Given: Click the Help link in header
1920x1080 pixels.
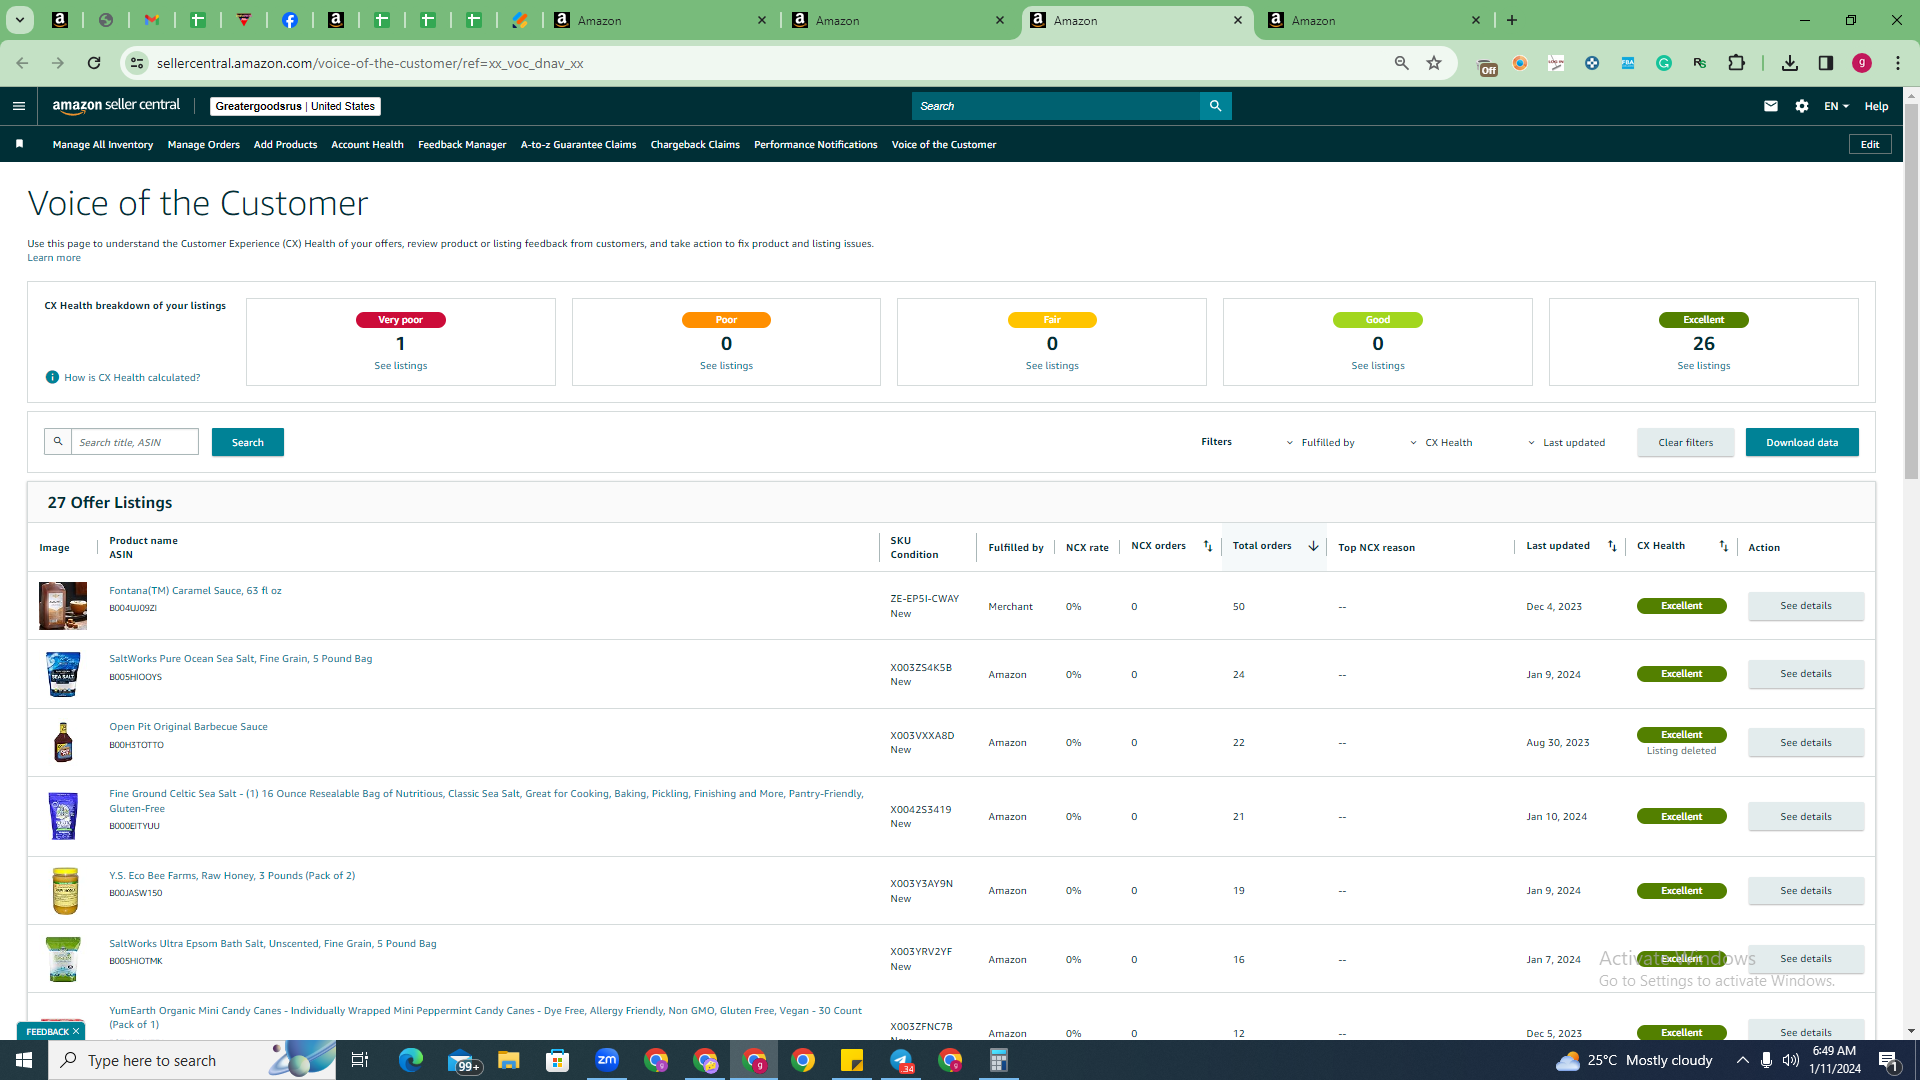Looking at the screenshot, I should point(1876,106).
